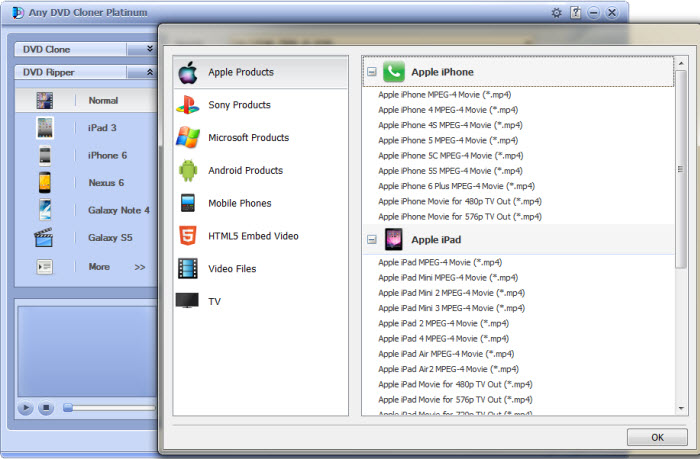700x459 pixels.
Task: Choose the Galaxy Note 4 profile label
Action: [119, 210]
